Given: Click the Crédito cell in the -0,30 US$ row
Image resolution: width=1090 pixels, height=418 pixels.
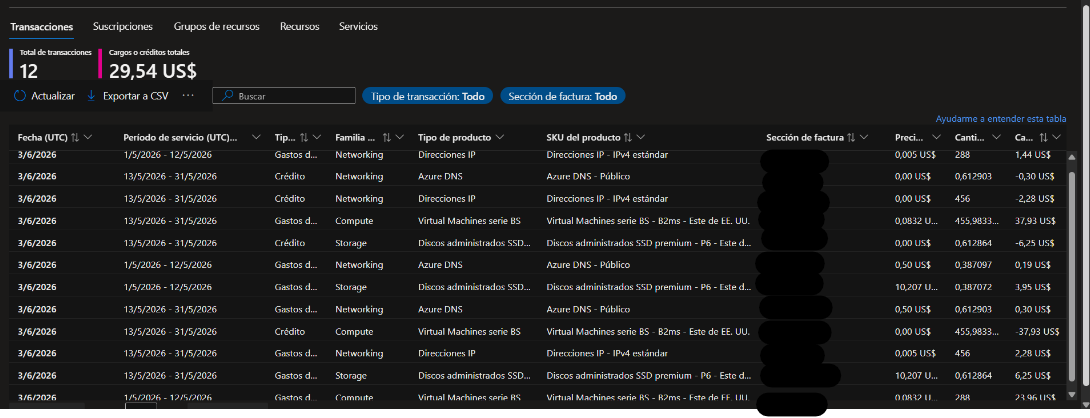Looking at the screenshot, I should [290, 177].
